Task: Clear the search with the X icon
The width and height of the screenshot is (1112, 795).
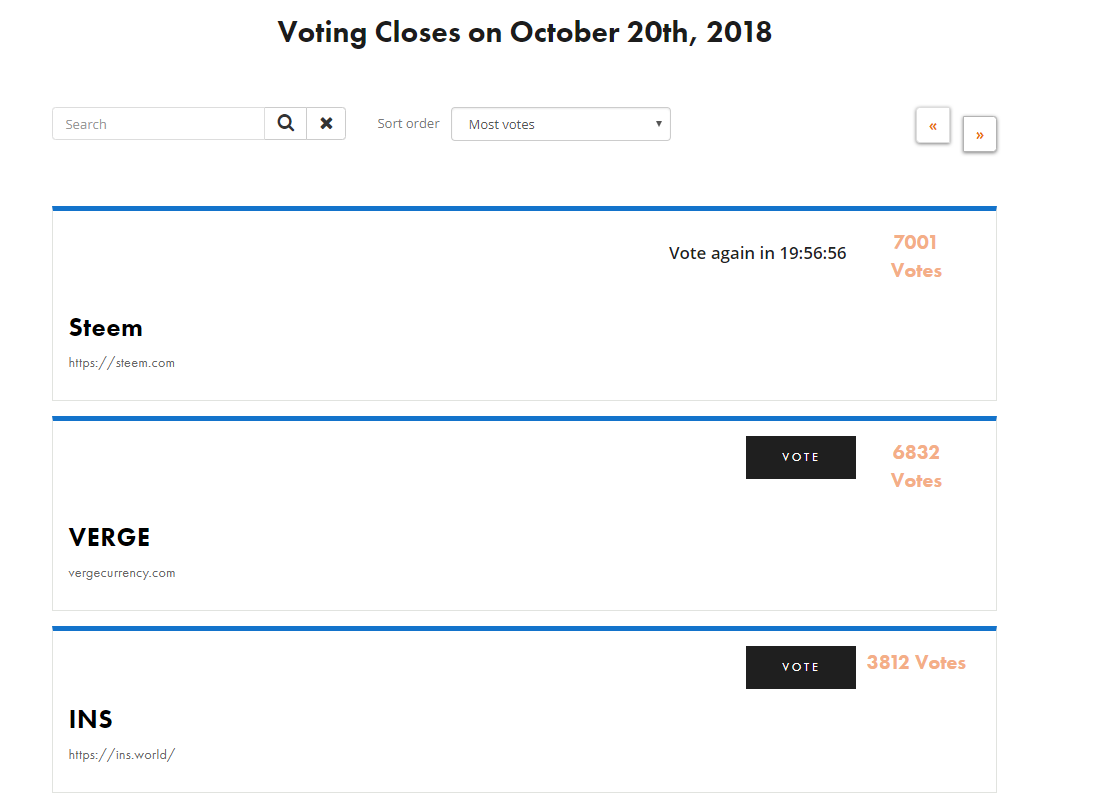Action: 326,124
